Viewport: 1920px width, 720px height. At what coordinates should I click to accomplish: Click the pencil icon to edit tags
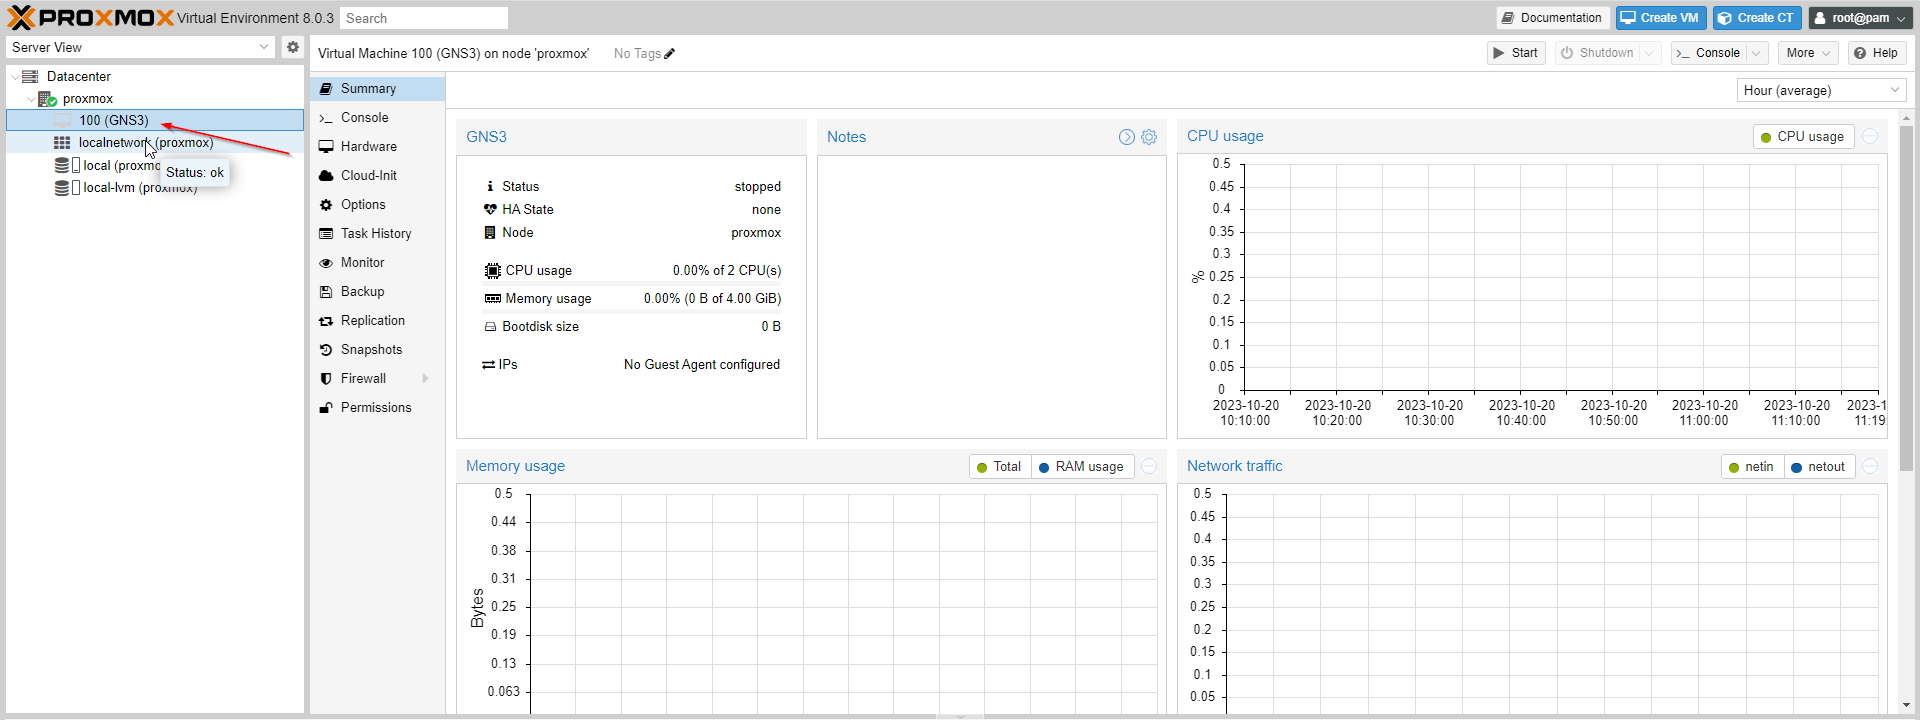[669, 54]
